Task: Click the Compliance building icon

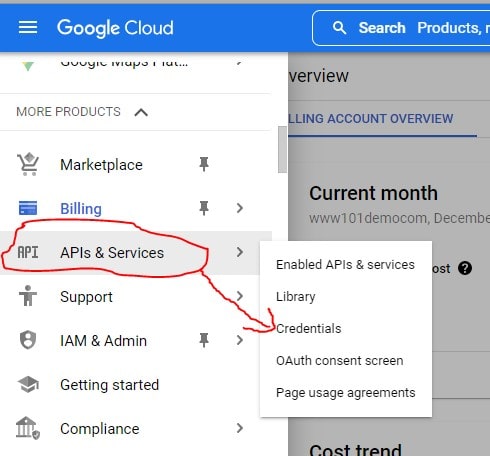Action: point(28,428)
